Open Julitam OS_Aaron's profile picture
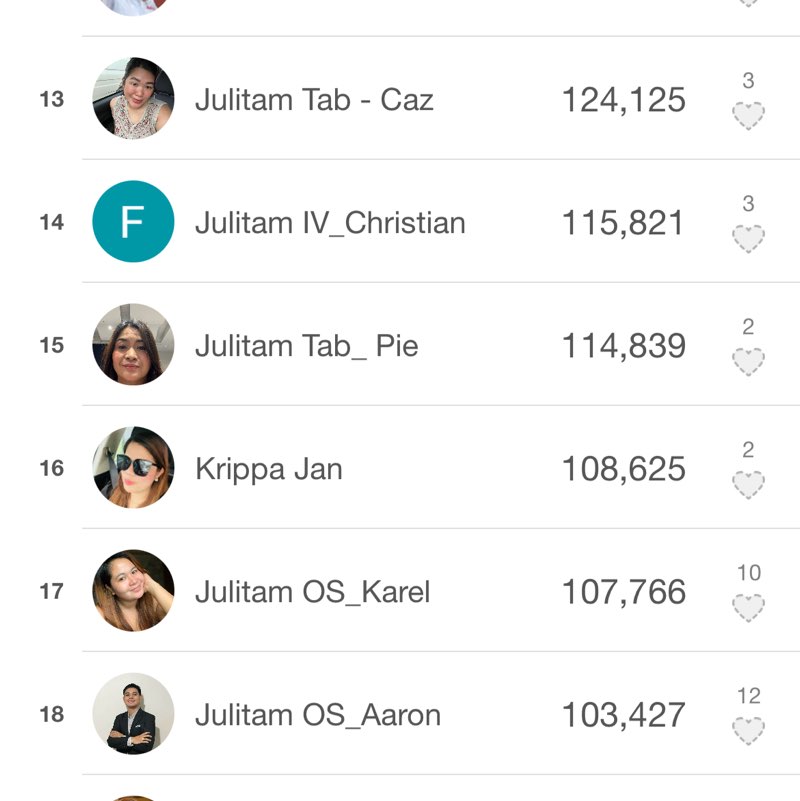 [x=133, y=714]
